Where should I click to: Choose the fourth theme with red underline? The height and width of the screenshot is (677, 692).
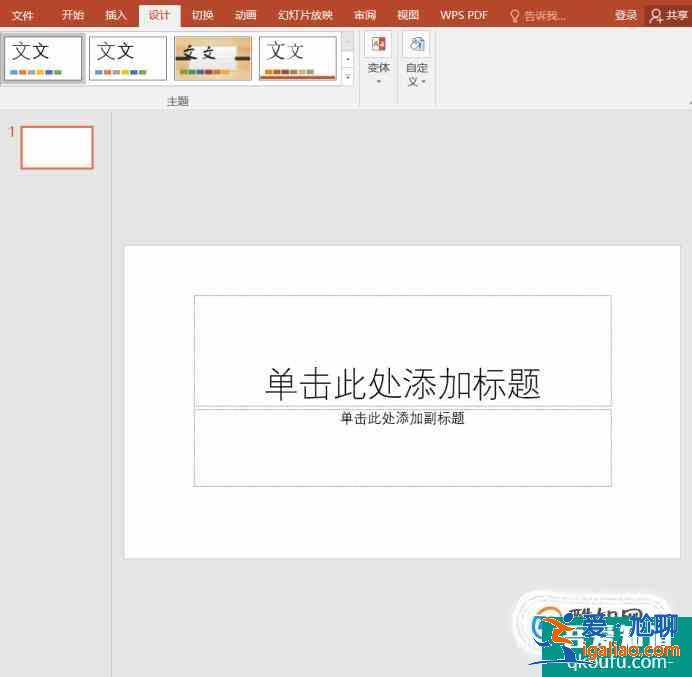[297, 58]
